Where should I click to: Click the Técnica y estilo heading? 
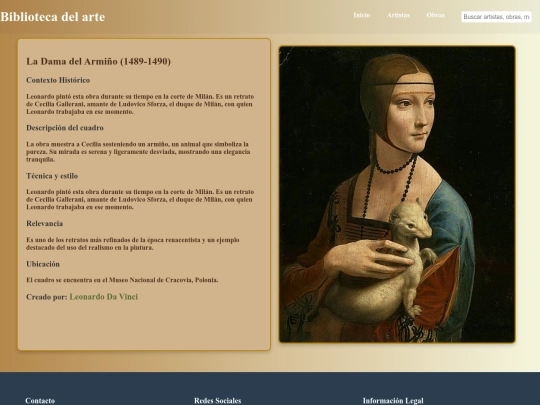tap(52, 176)
